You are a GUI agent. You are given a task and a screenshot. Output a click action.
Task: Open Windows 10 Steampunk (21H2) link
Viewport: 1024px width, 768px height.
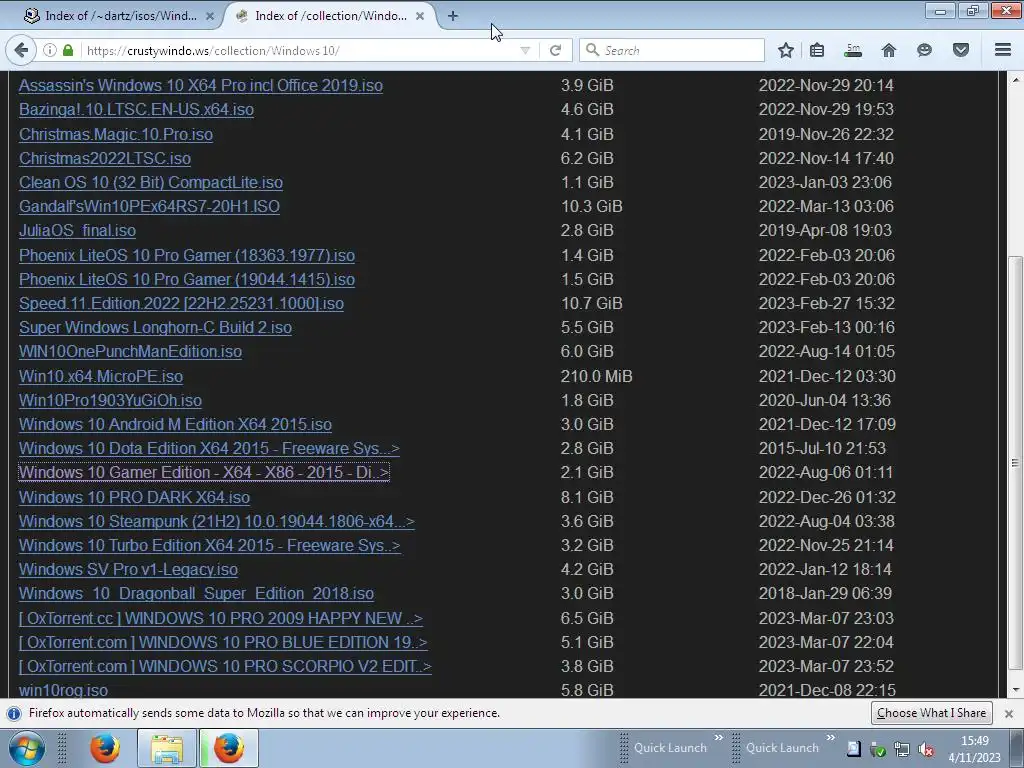[216, 522]
